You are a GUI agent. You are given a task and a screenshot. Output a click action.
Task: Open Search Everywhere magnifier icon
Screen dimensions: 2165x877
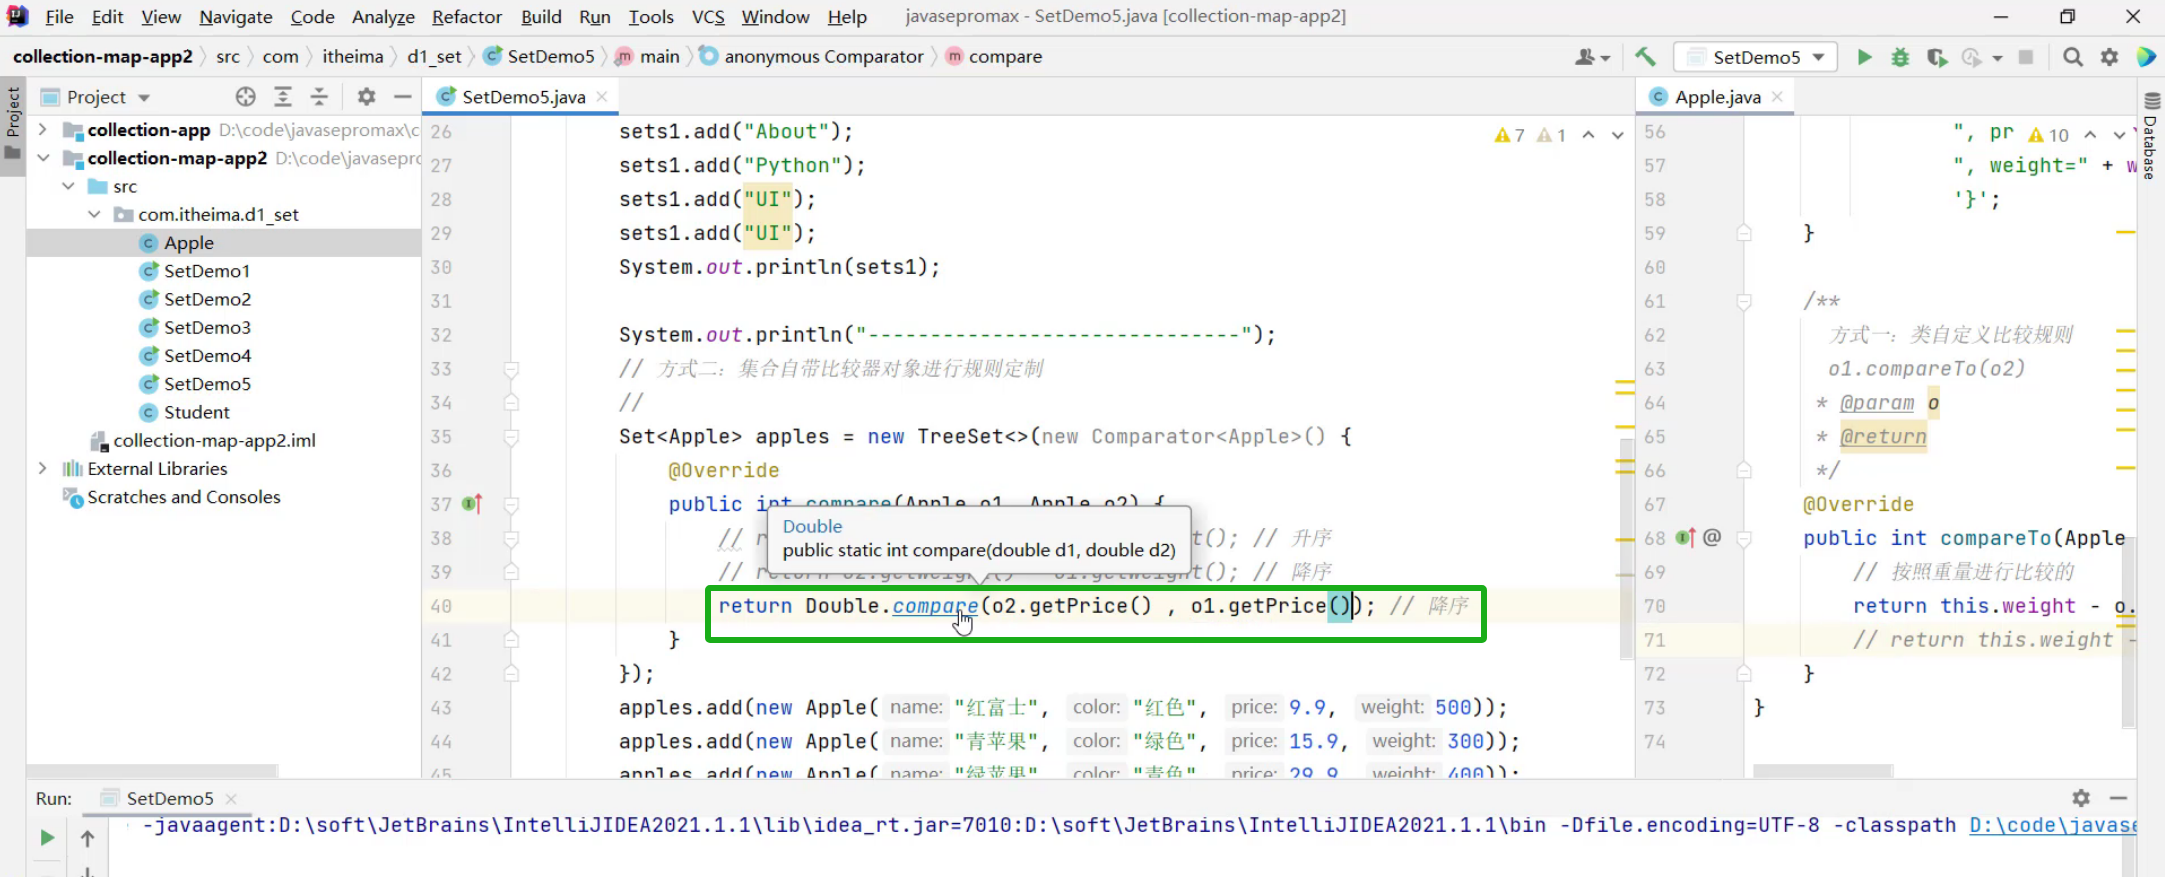tap(2073, 57)
